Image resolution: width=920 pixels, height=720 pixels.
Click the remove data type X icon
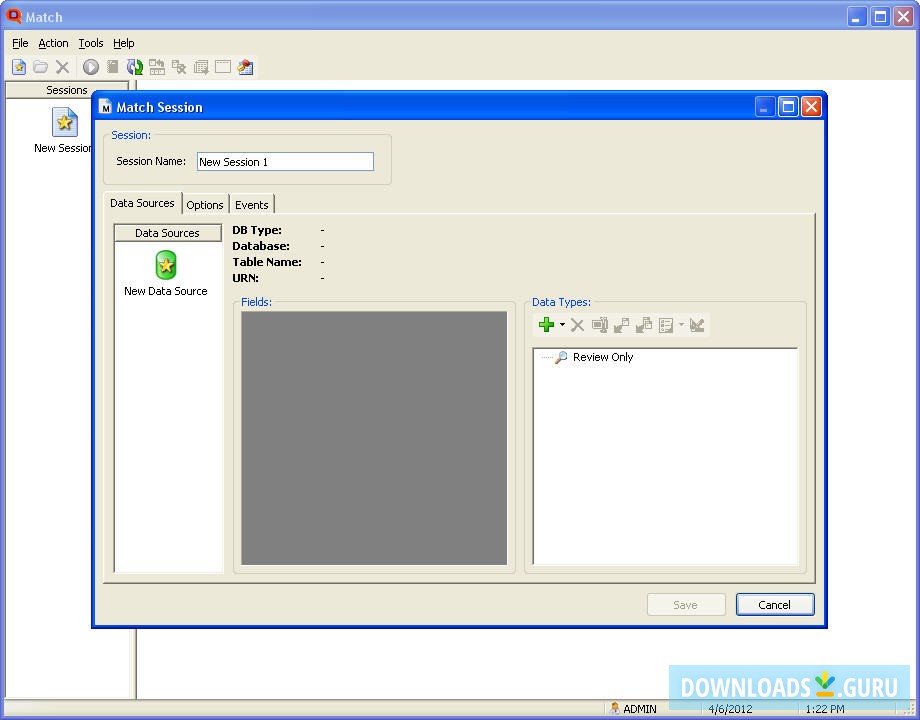tap(577, 325)
